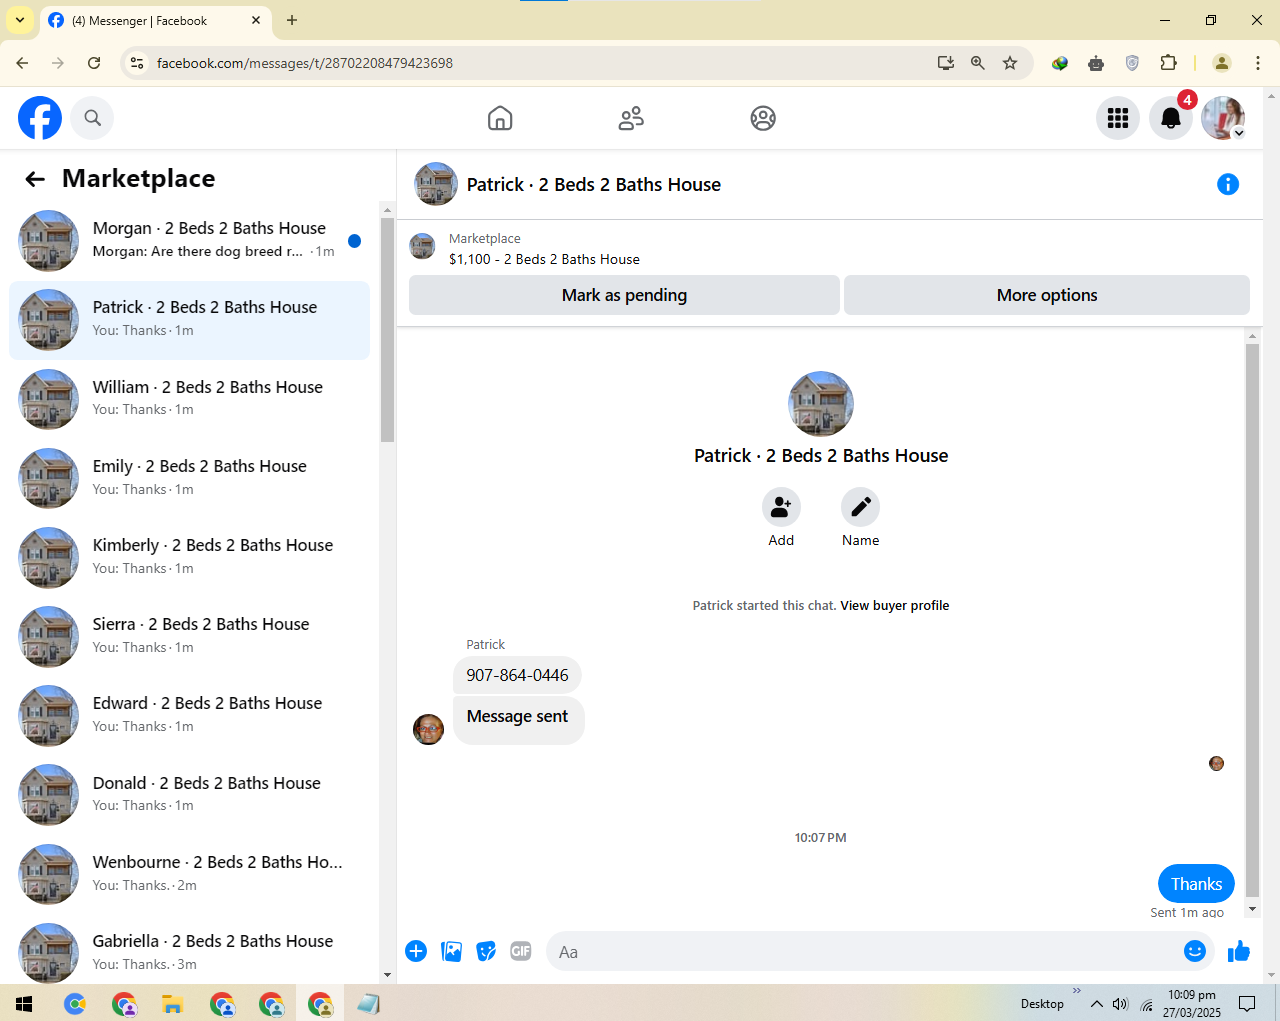This screenshot has width=1280, height=1021.
Task: Open the Facebook logo home link
Action: pos(40,118)
